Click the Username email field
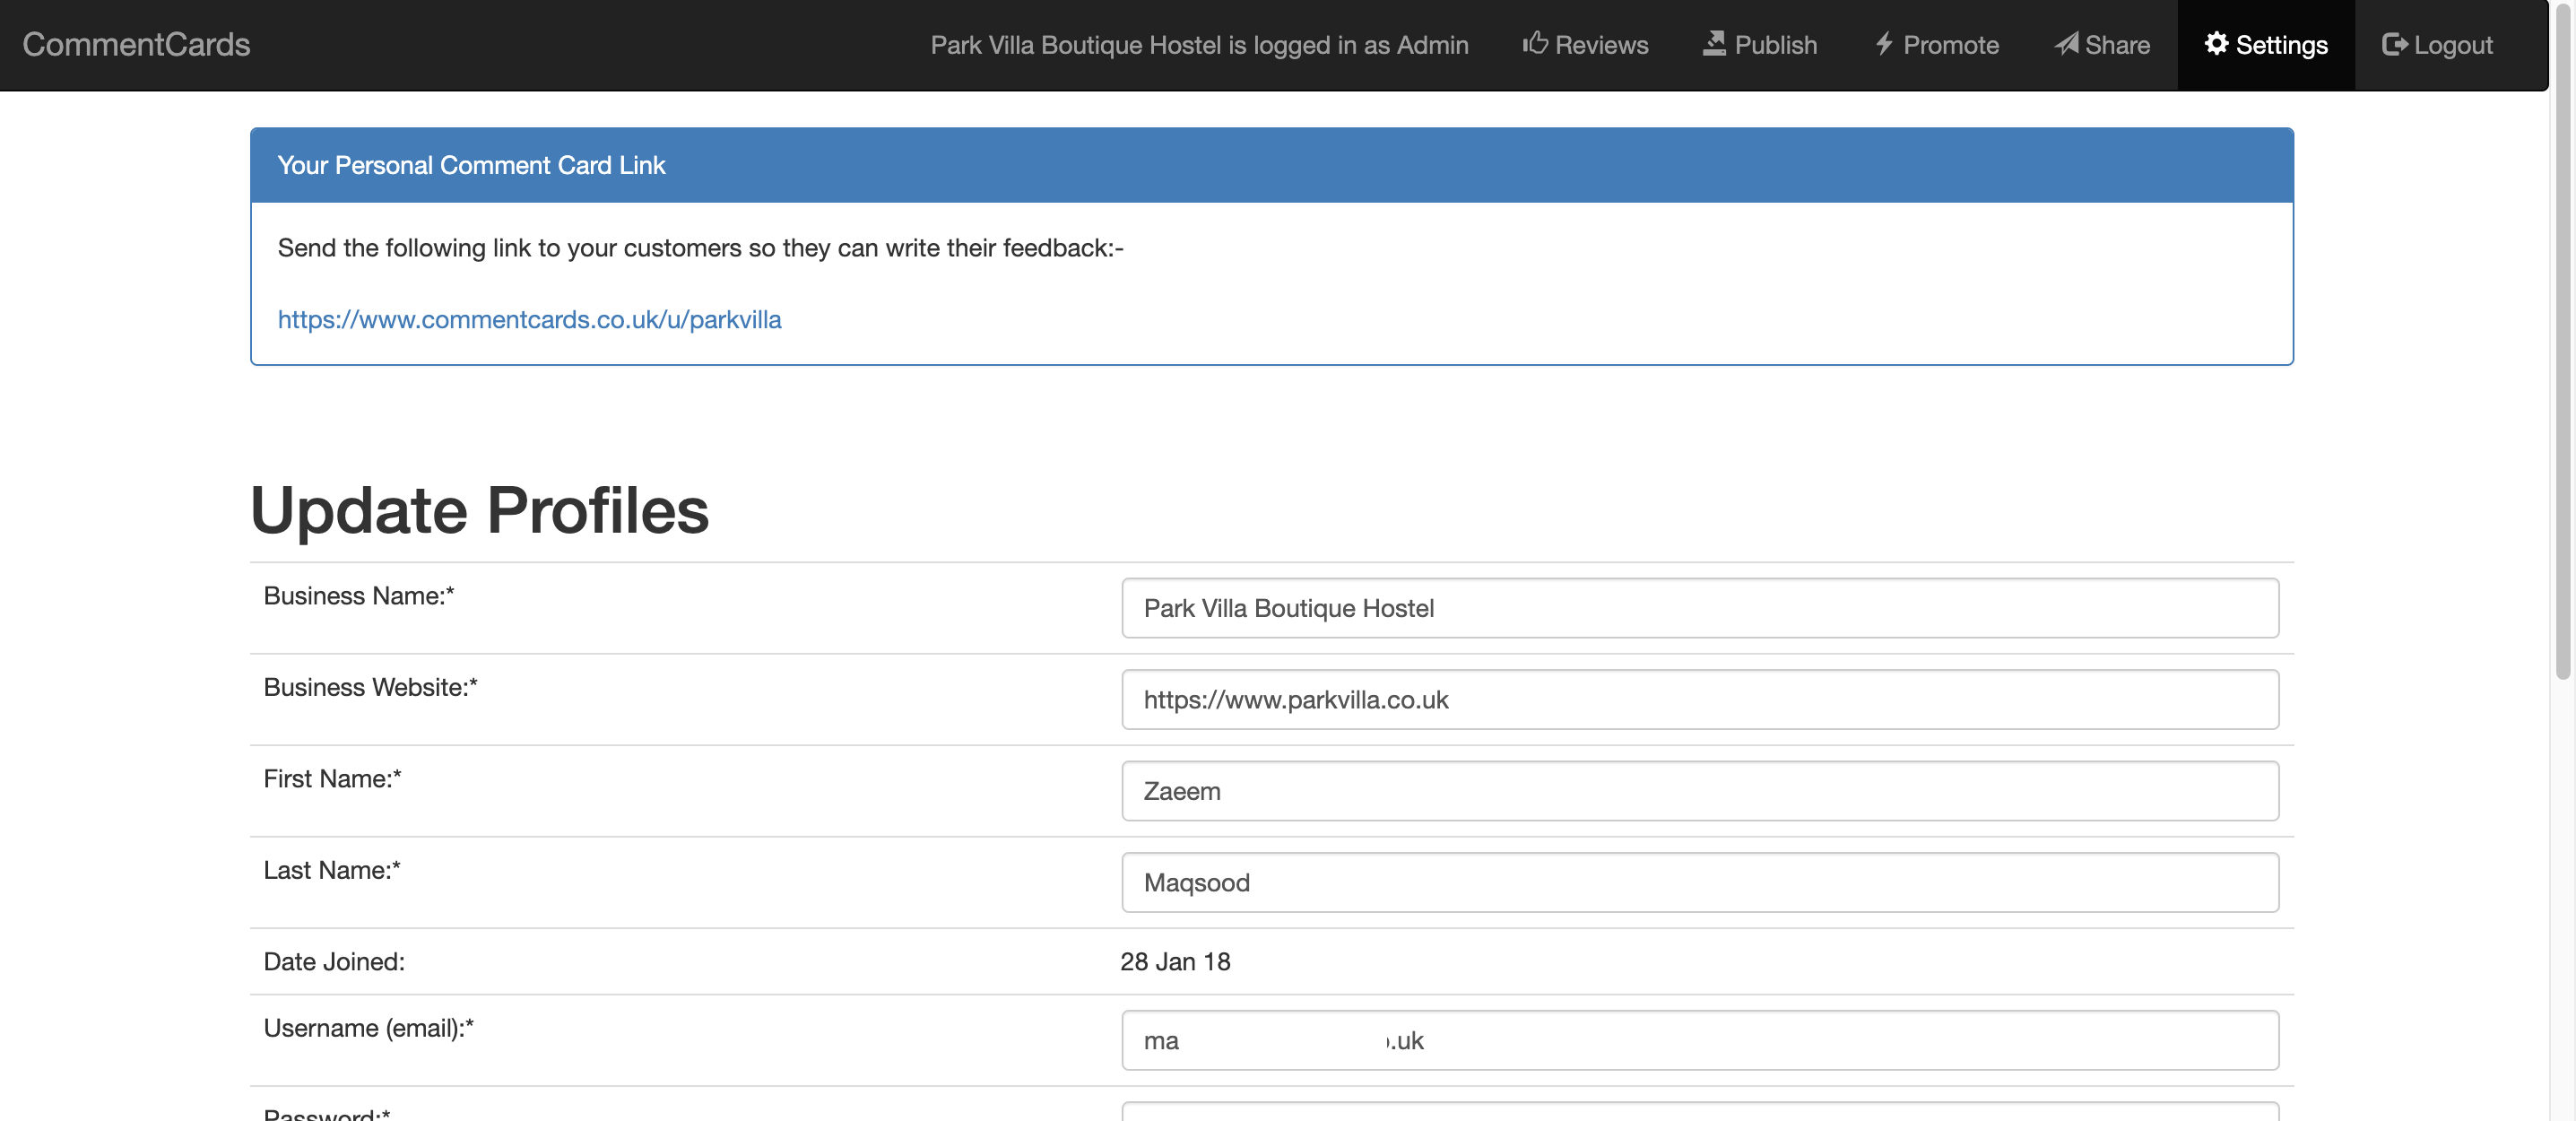The width and height of the screenshot is (2576, 1121). (1699, 1040)
